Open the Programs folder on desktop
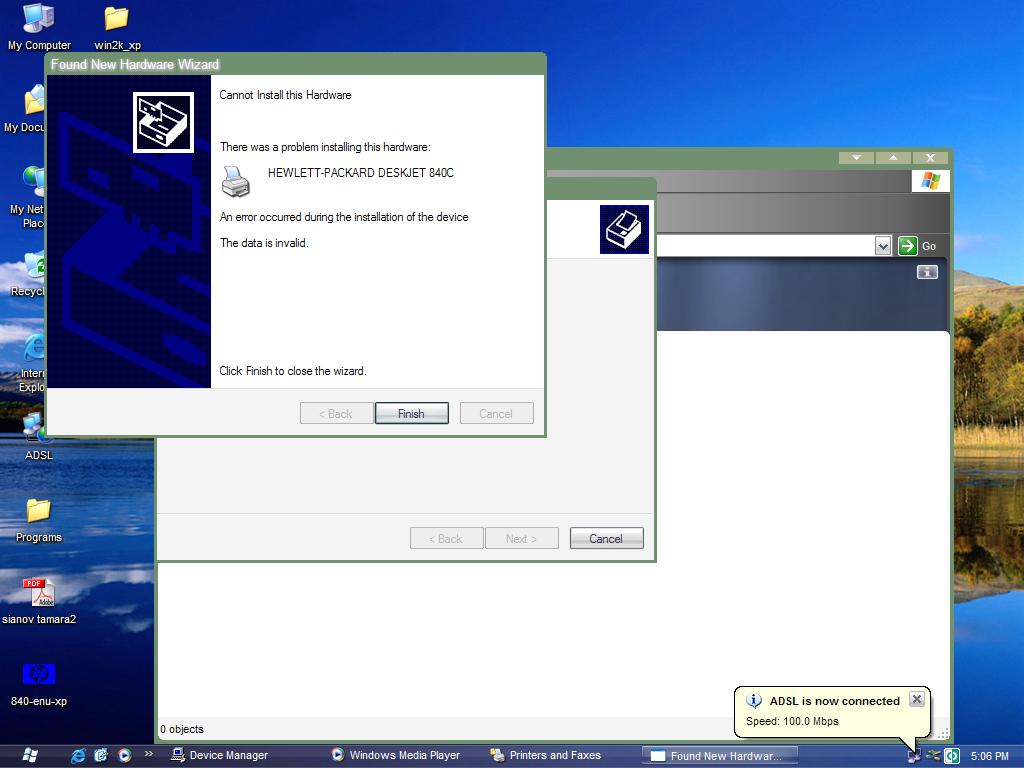Screen dimensions: 1024x768 [x=38, y=512]
